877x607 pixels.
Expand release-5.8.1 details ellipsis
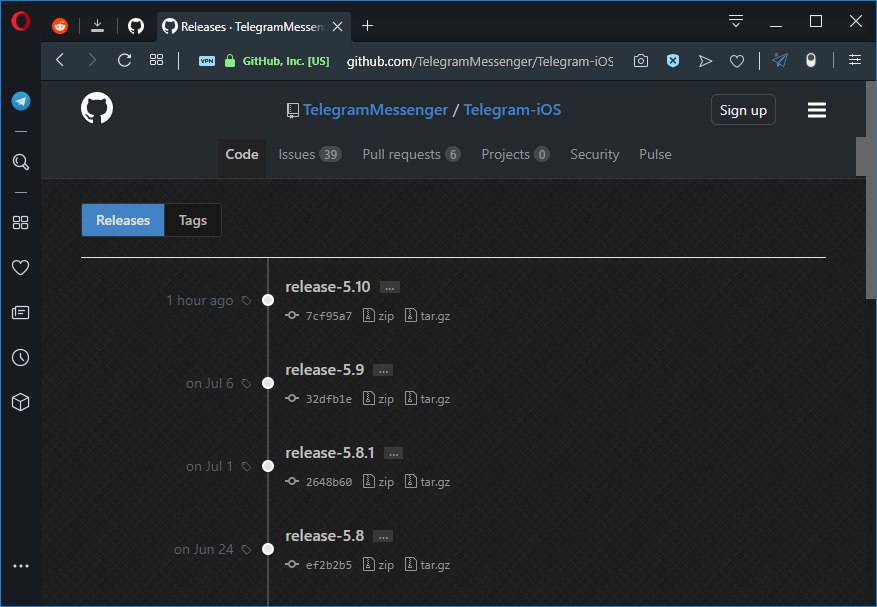pos(394,454)
